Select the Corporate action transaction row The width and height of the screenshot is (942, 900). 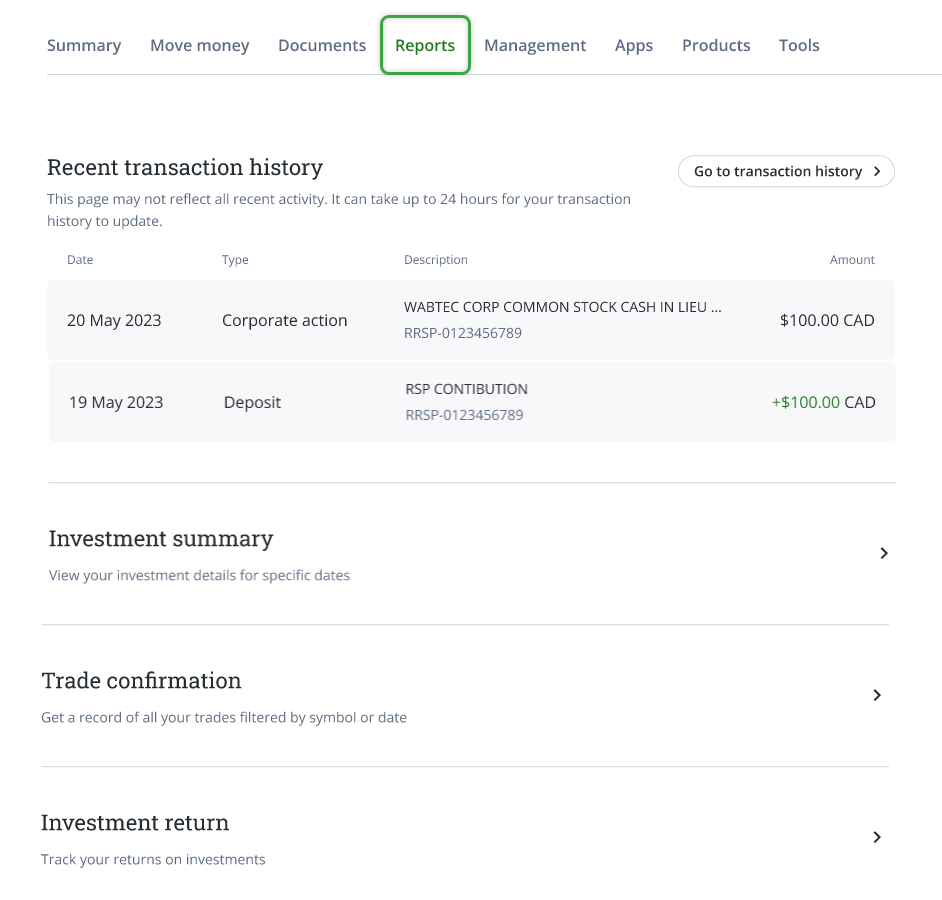[x=470, y=320]
